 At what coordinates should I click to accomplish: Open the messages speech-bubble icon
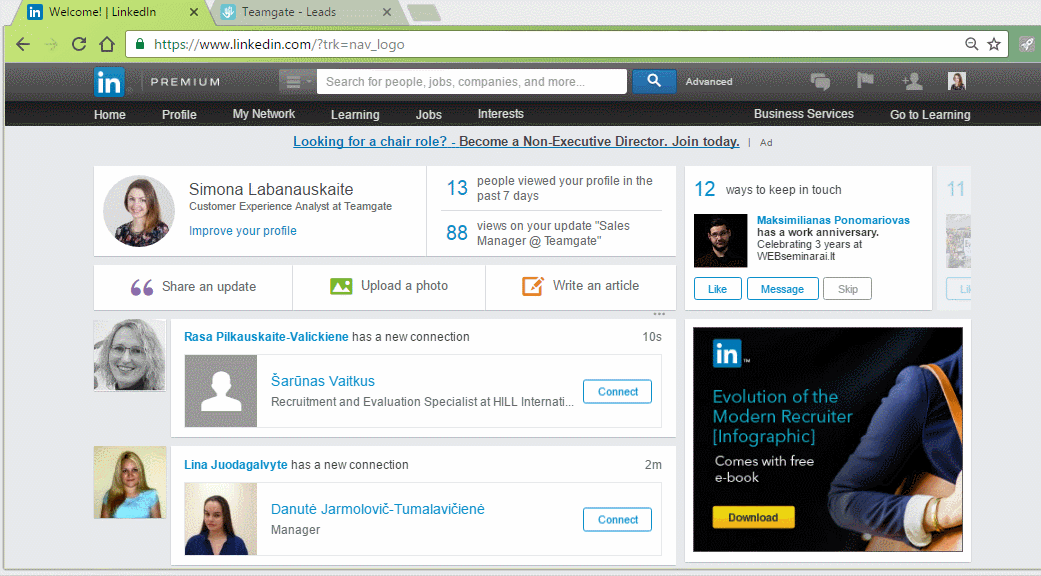tap(821, 82)
